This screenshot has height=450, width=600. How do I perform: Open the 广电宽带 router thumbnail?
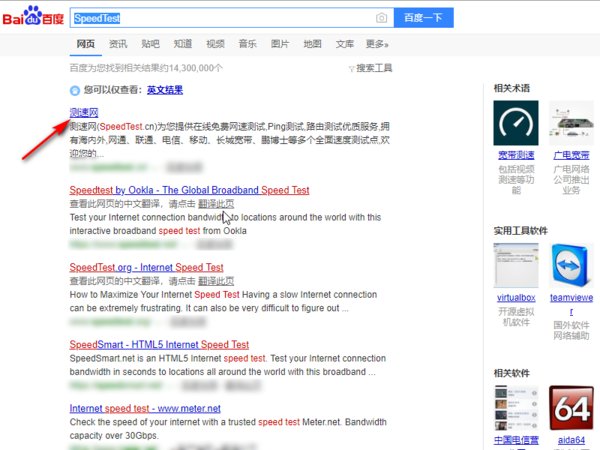tap(571, 123)
